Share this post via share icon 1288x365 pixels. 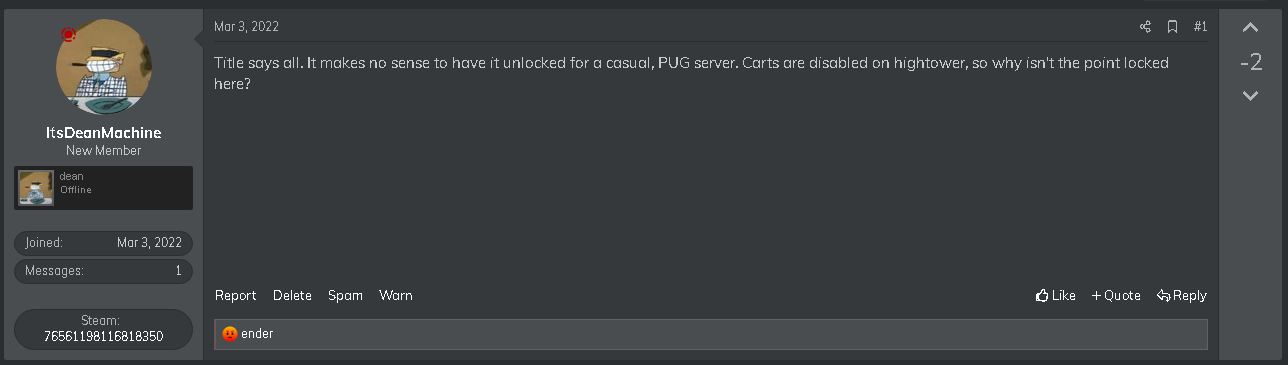(x=1146, y=27)
